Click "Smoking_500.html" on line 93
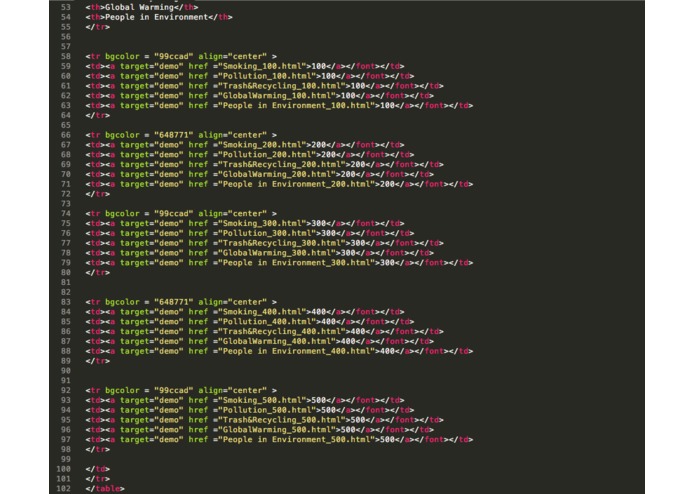 pyautogui.click(x=262, y=400)
